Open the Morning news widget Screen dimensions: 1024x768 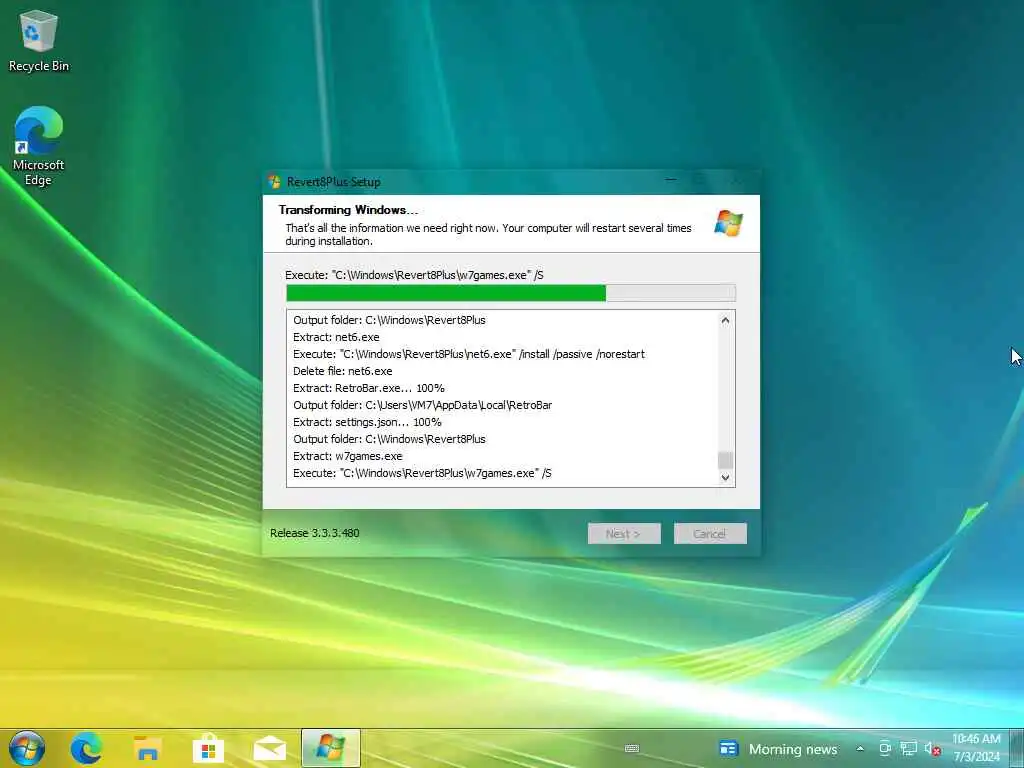[x=778, y=749]
